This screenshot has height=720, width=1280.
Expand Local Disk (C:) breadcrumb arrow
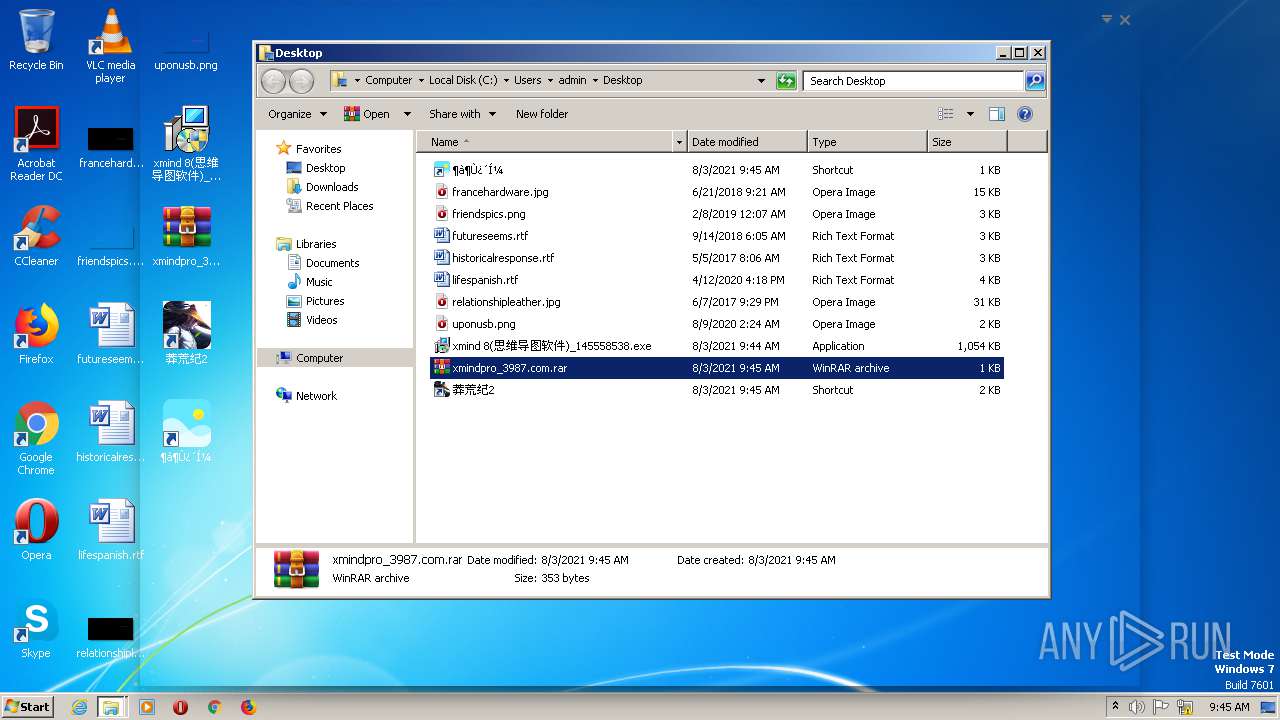[x=506, y=81]
